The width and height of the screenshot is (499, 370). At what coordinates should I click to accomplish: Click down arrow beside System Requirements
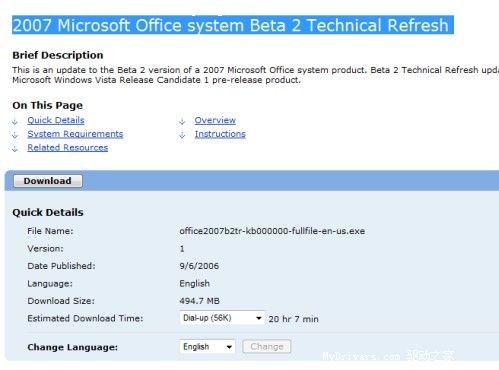point(15,135)
